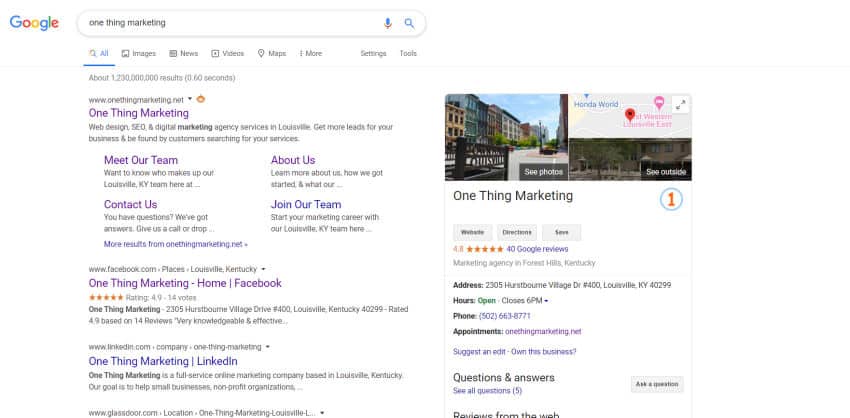Switch to the News tab
The image size is (850, 418).
(184, 54)
